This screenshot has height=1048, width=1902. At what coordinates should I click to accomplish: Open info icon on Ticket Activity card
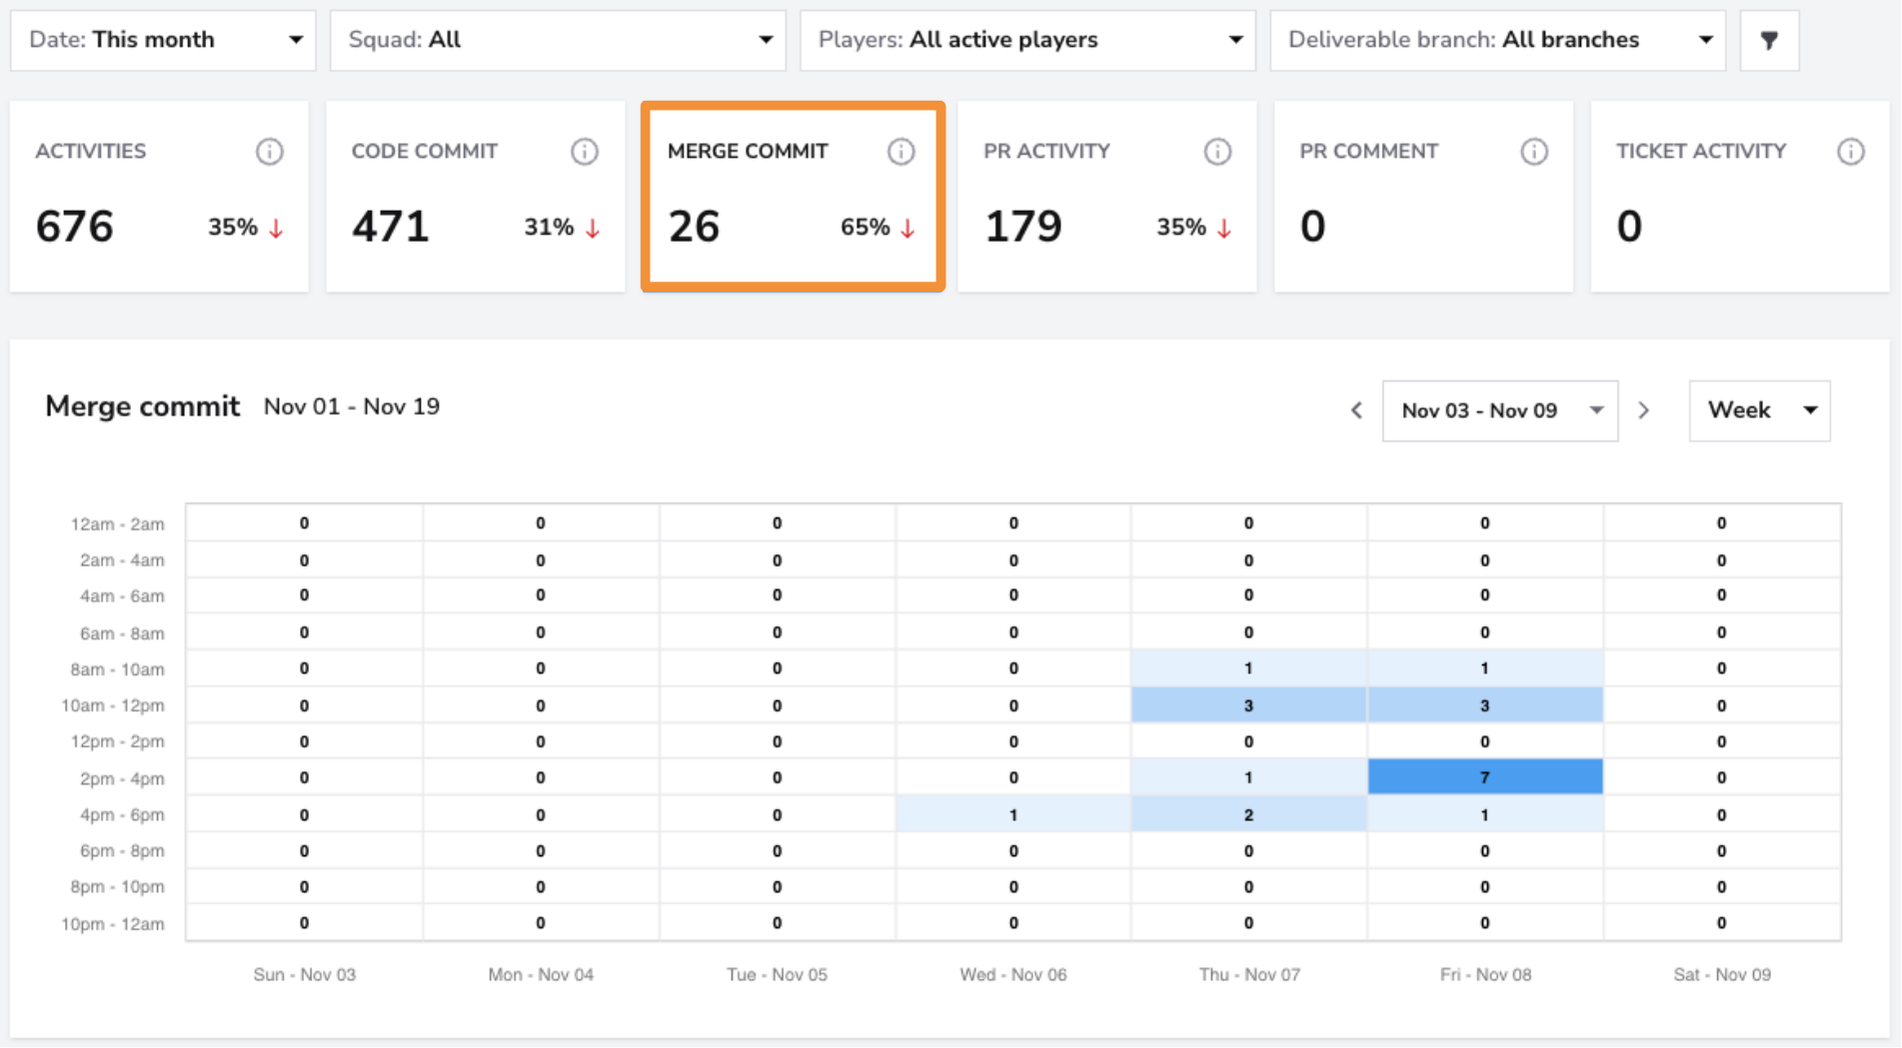pyautogui.click(x=1850, y=152)
